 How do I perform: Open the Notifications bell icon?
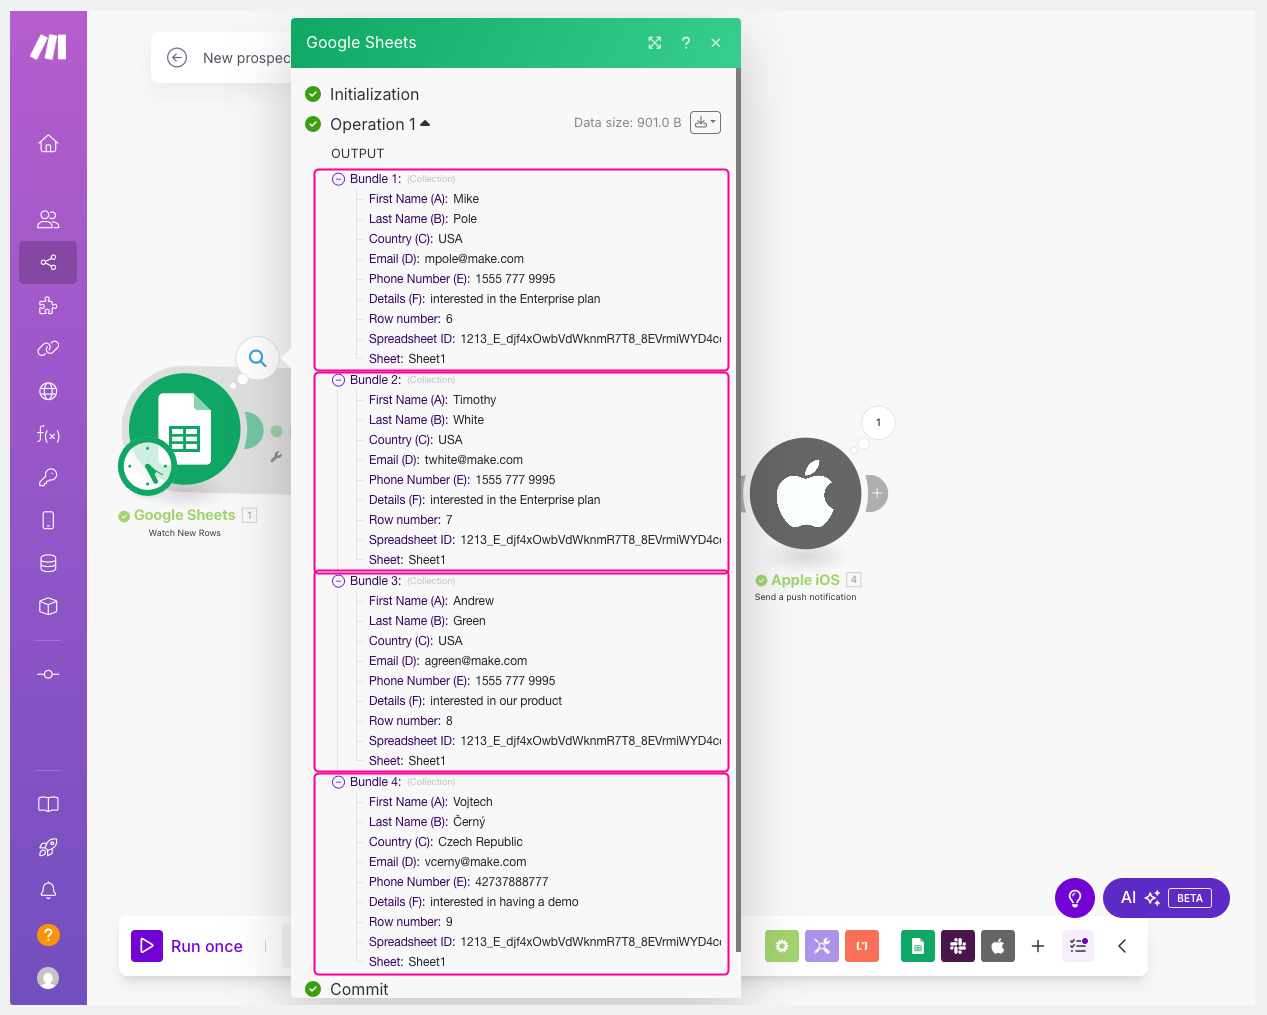[48, 891]
